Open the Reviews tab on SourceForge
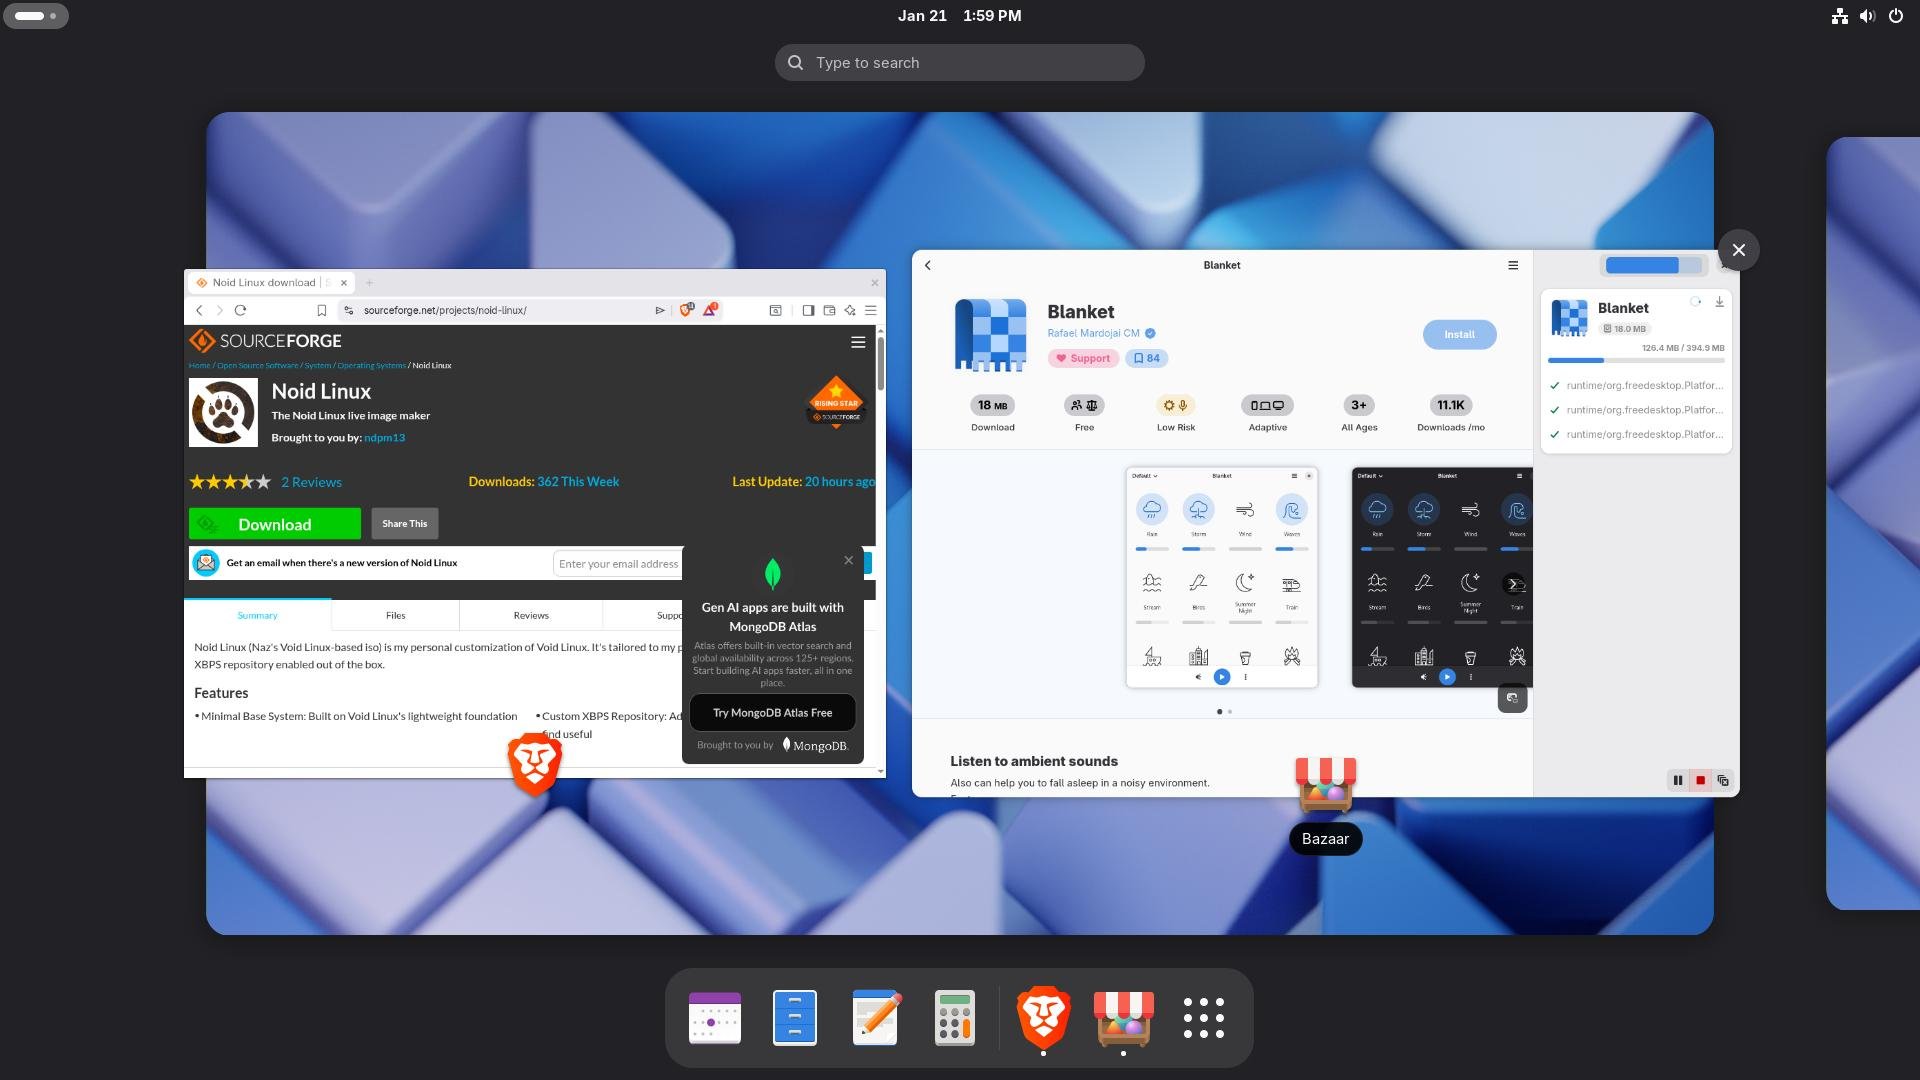 click(531, 615)
